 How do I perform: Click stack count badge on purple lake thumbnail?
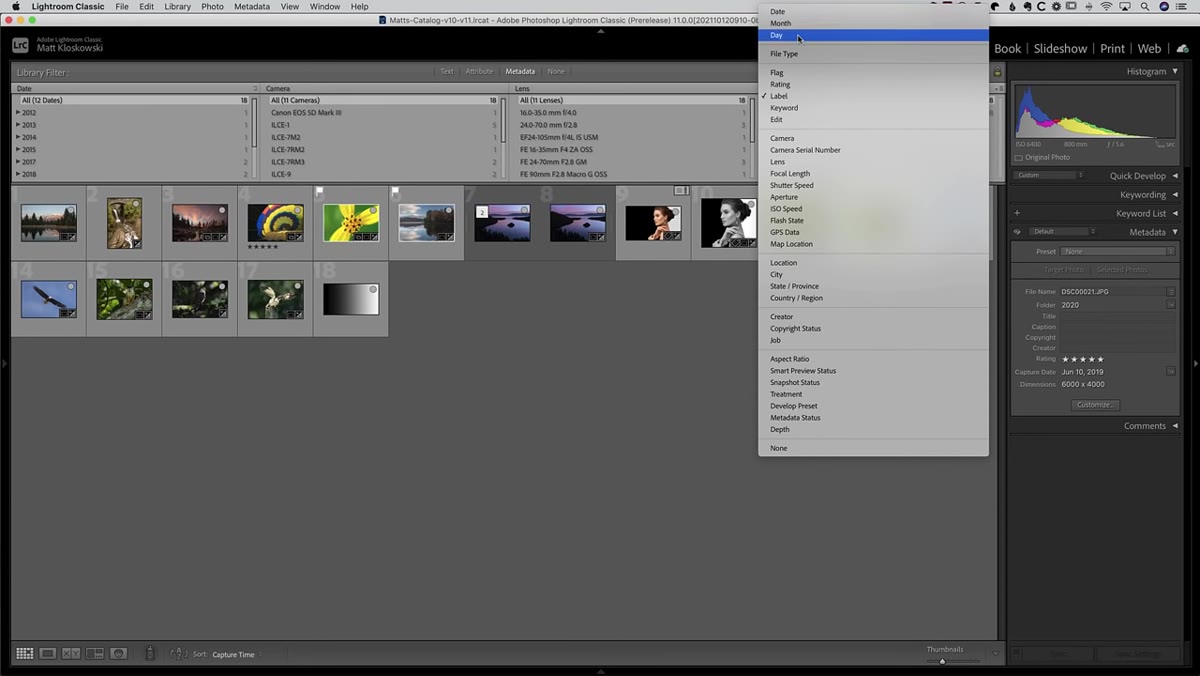point(482,212)
